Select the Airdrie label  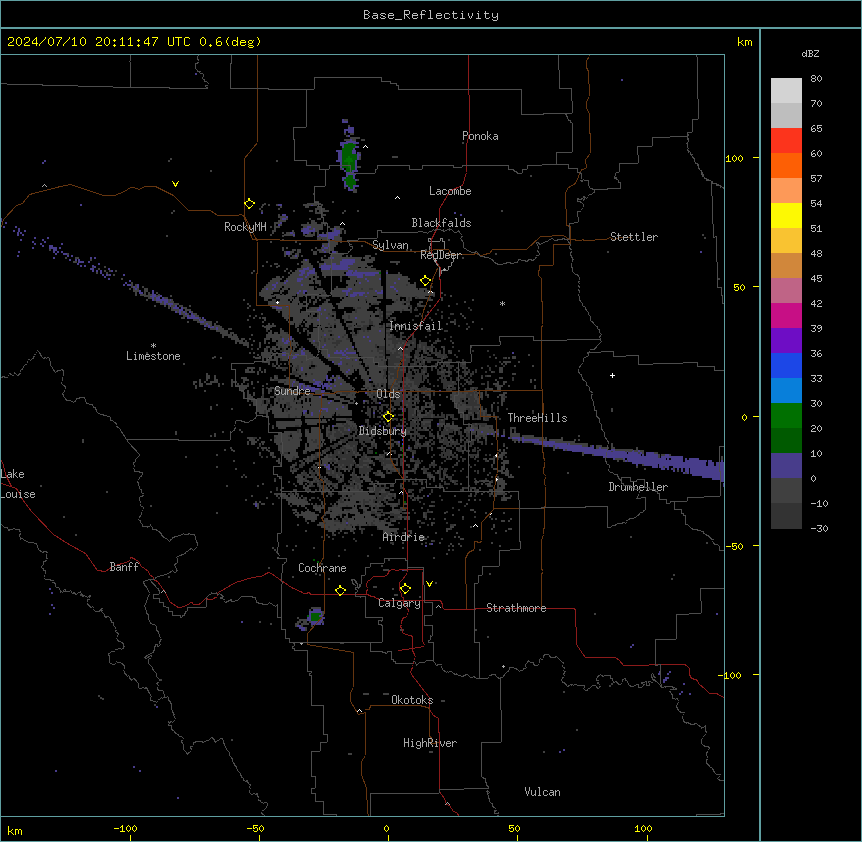404,537
